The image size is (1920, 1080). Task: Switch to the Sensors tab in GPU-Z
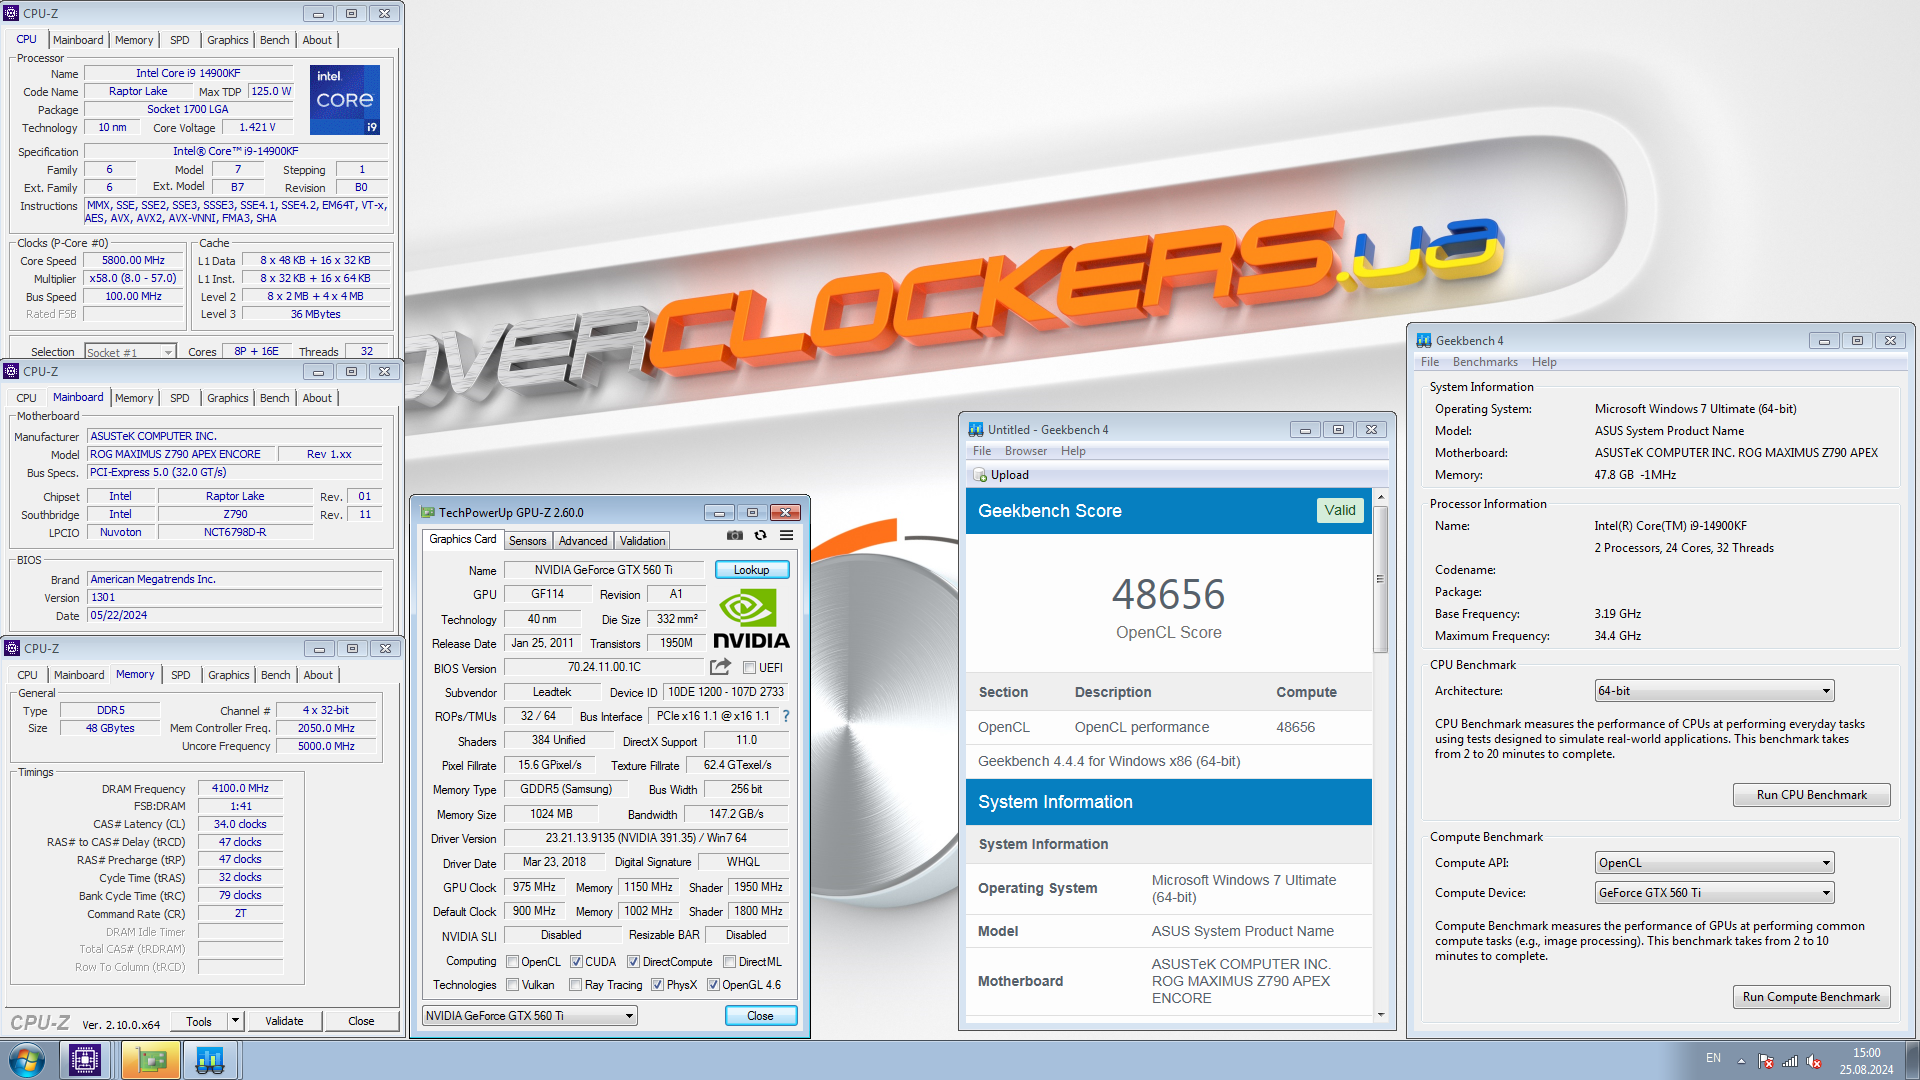528,541
